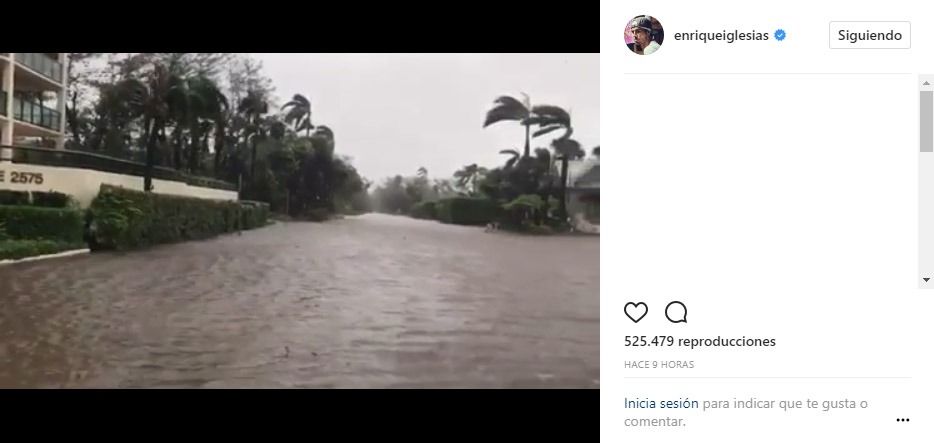The image size is (934, 443).
Task: Click the comments panel scrollbar thumb
Action: point(926,122)
